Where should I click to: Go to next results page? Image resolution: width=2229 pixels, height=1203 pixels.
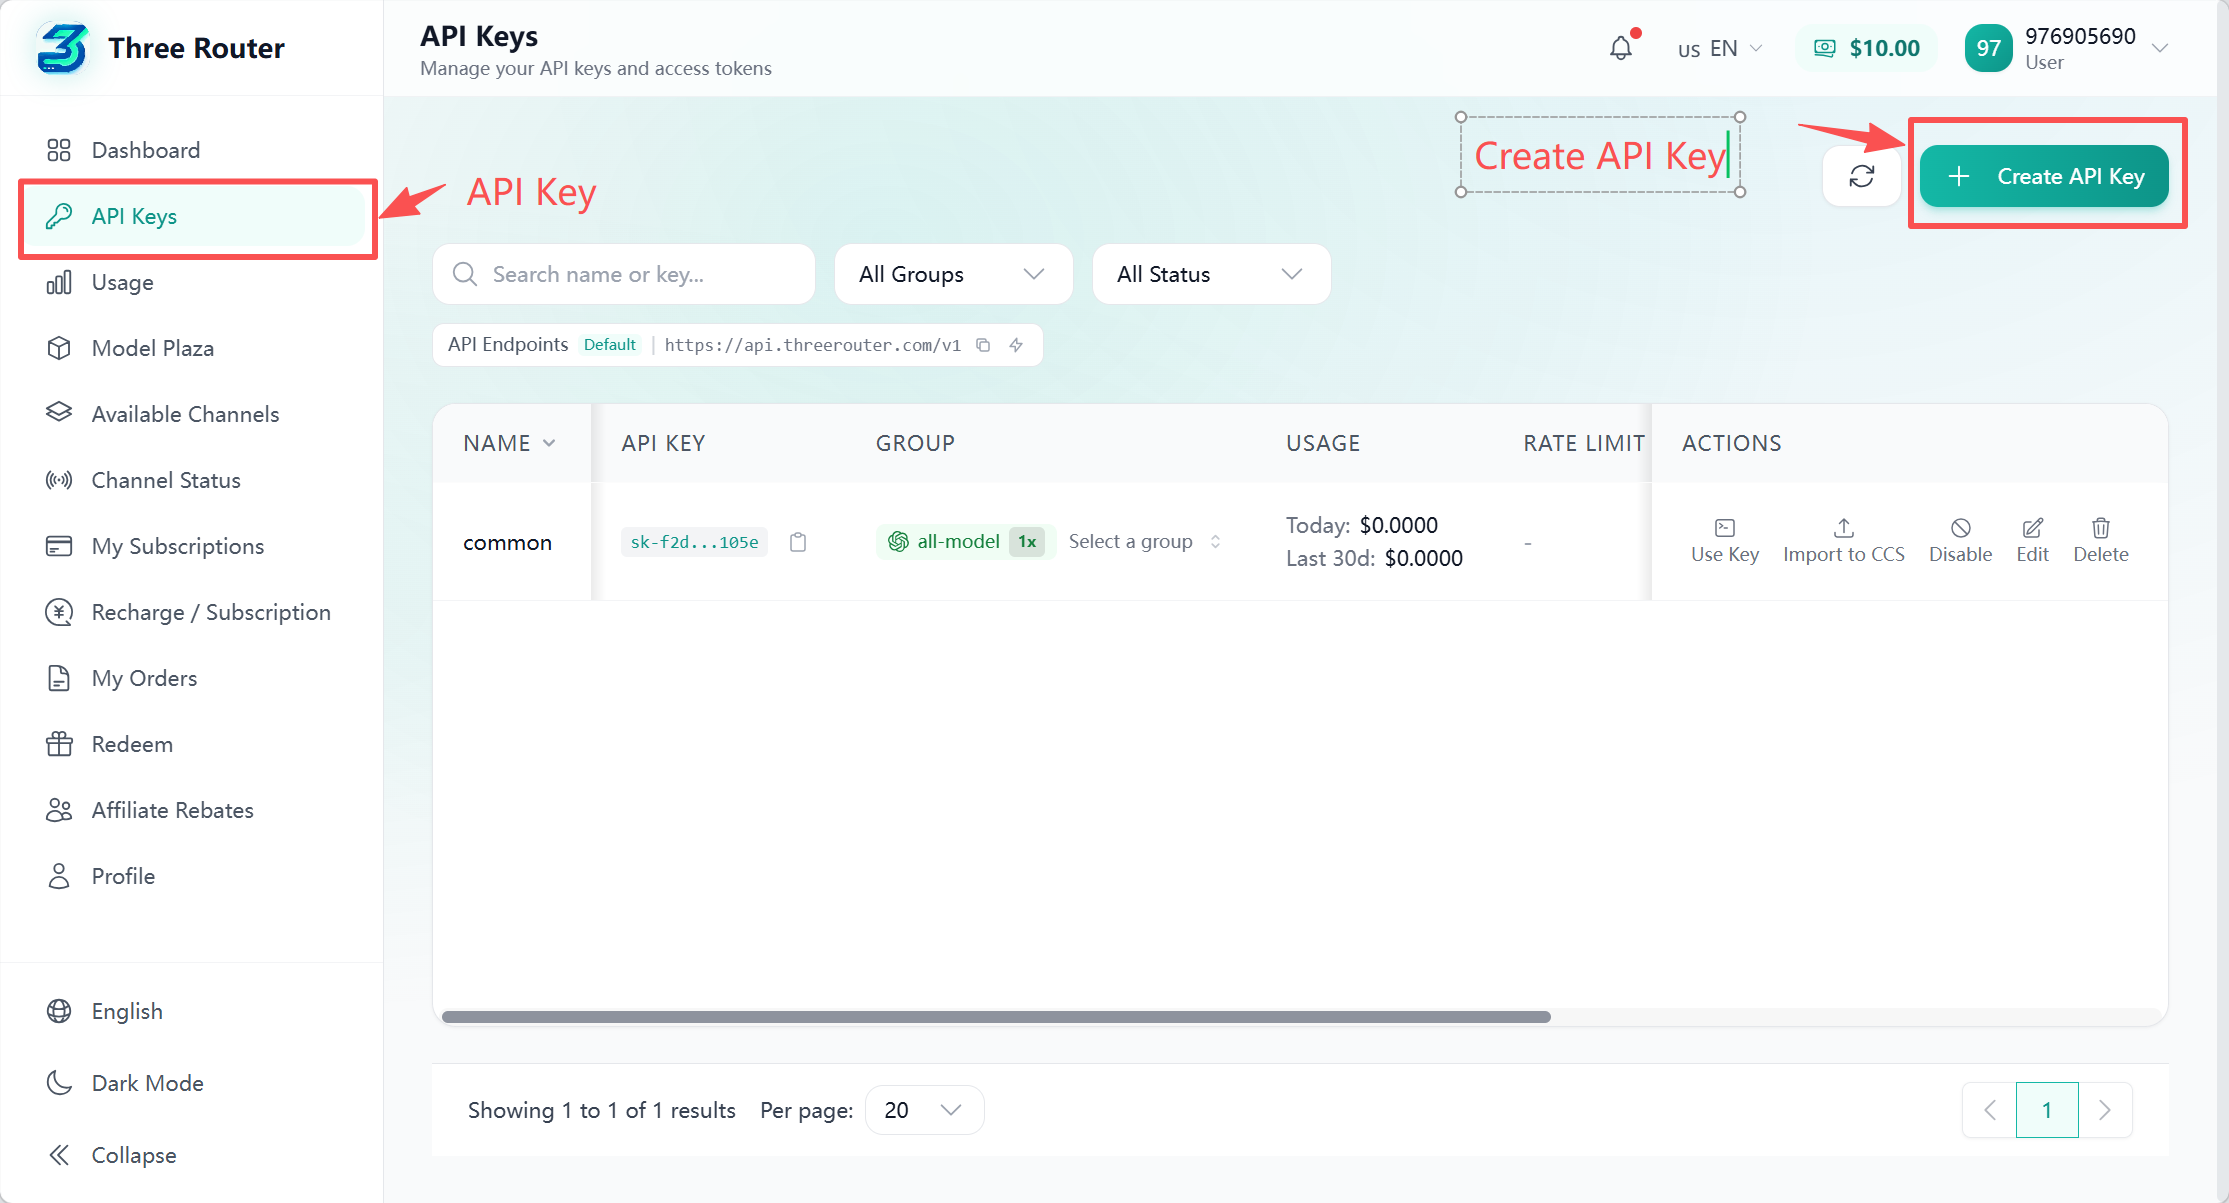click(2105, 1110)
